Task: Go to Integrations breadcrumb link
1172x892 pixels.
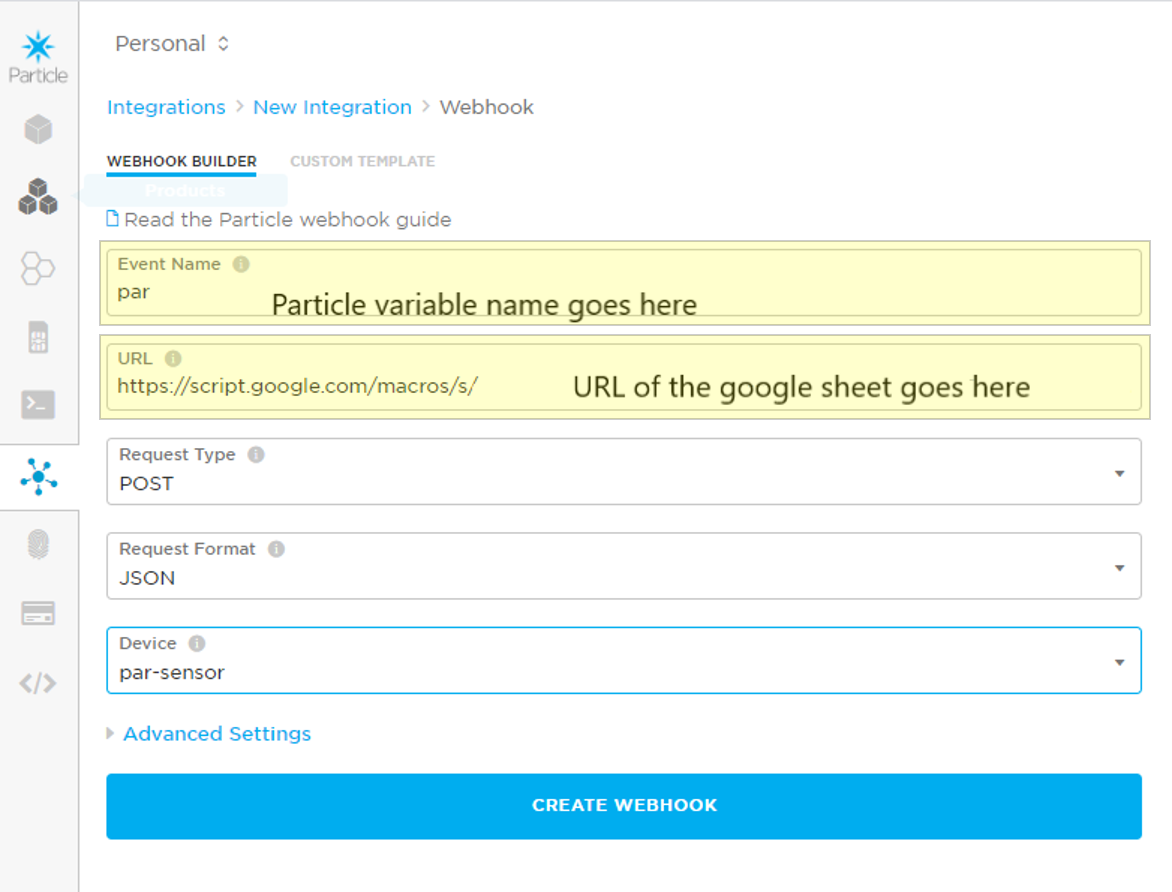Action: point(166,107)
